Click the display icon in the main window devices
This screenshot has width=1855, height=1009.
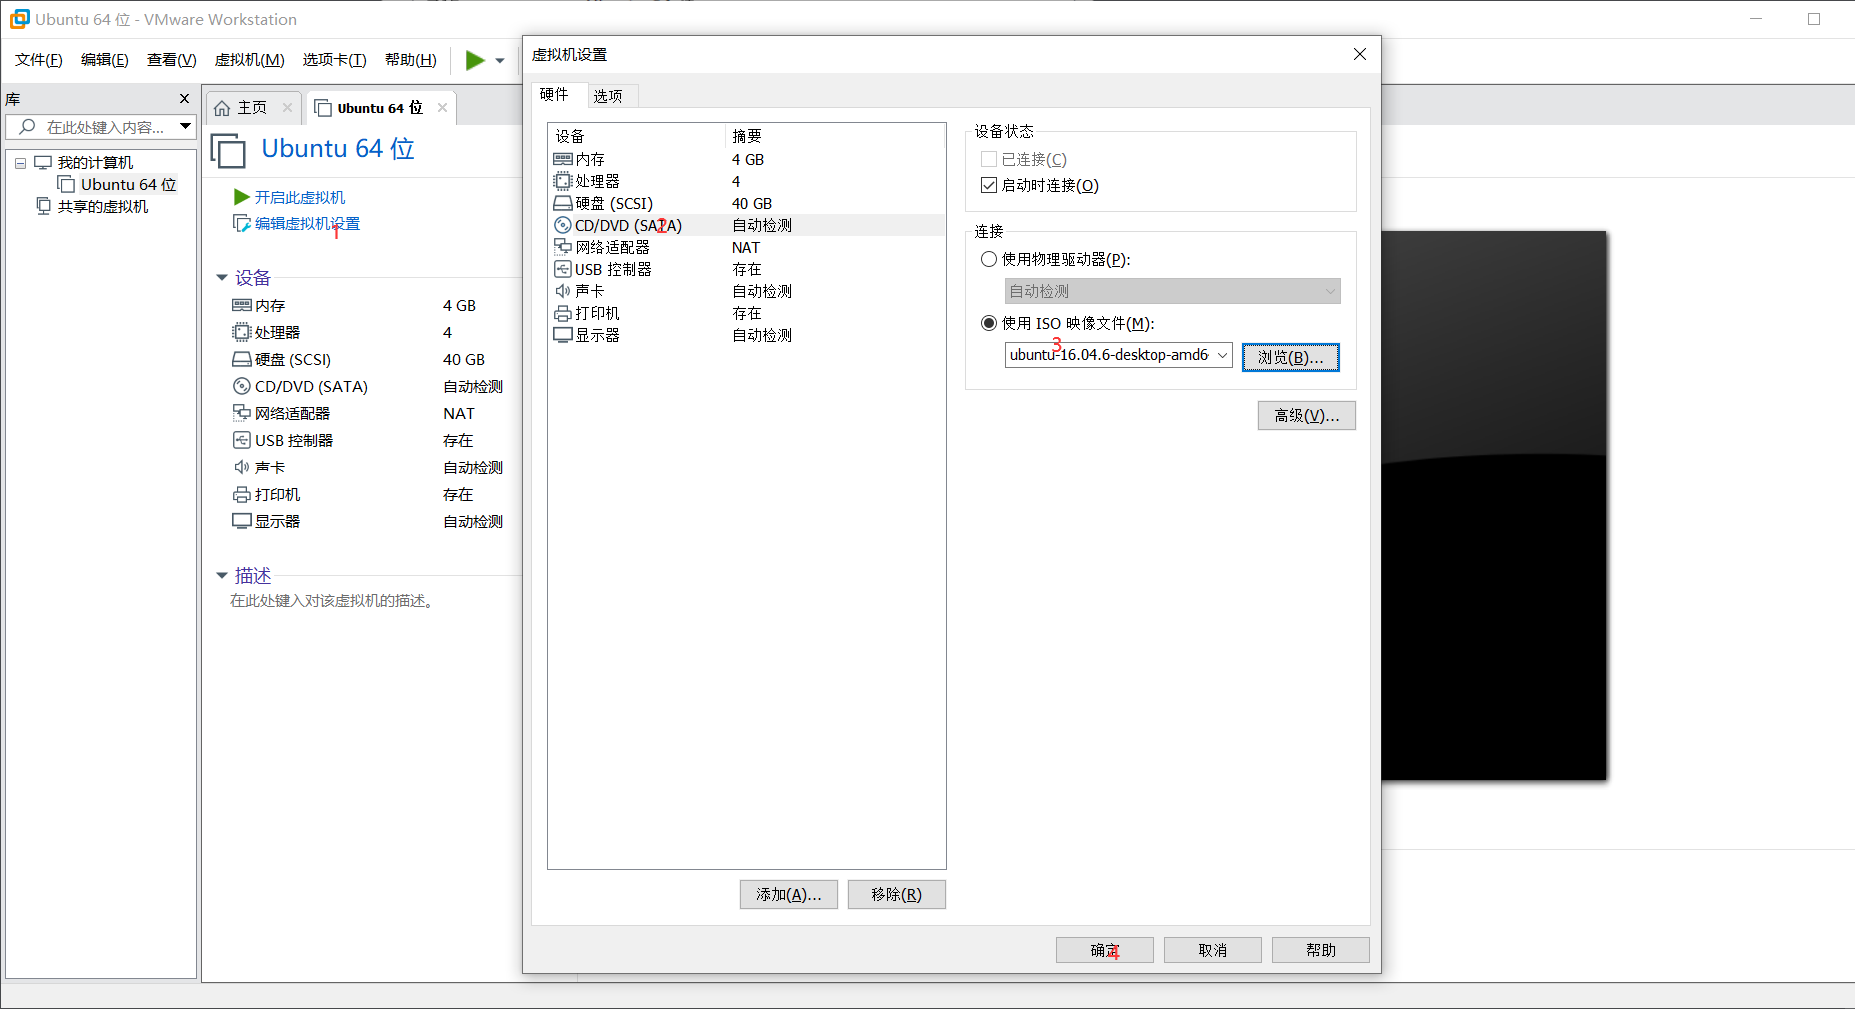pos(242,521)
